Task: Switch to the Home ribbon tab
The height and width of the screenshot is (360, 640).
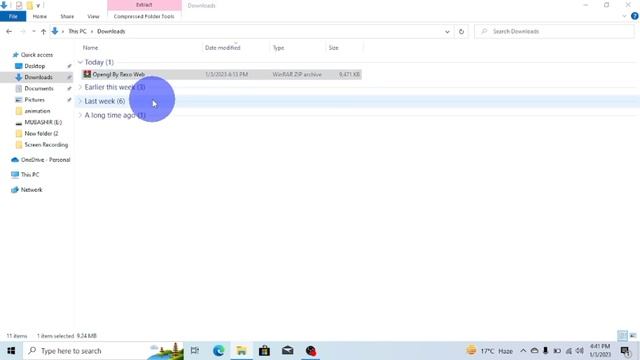Action: tap(40, 16)
